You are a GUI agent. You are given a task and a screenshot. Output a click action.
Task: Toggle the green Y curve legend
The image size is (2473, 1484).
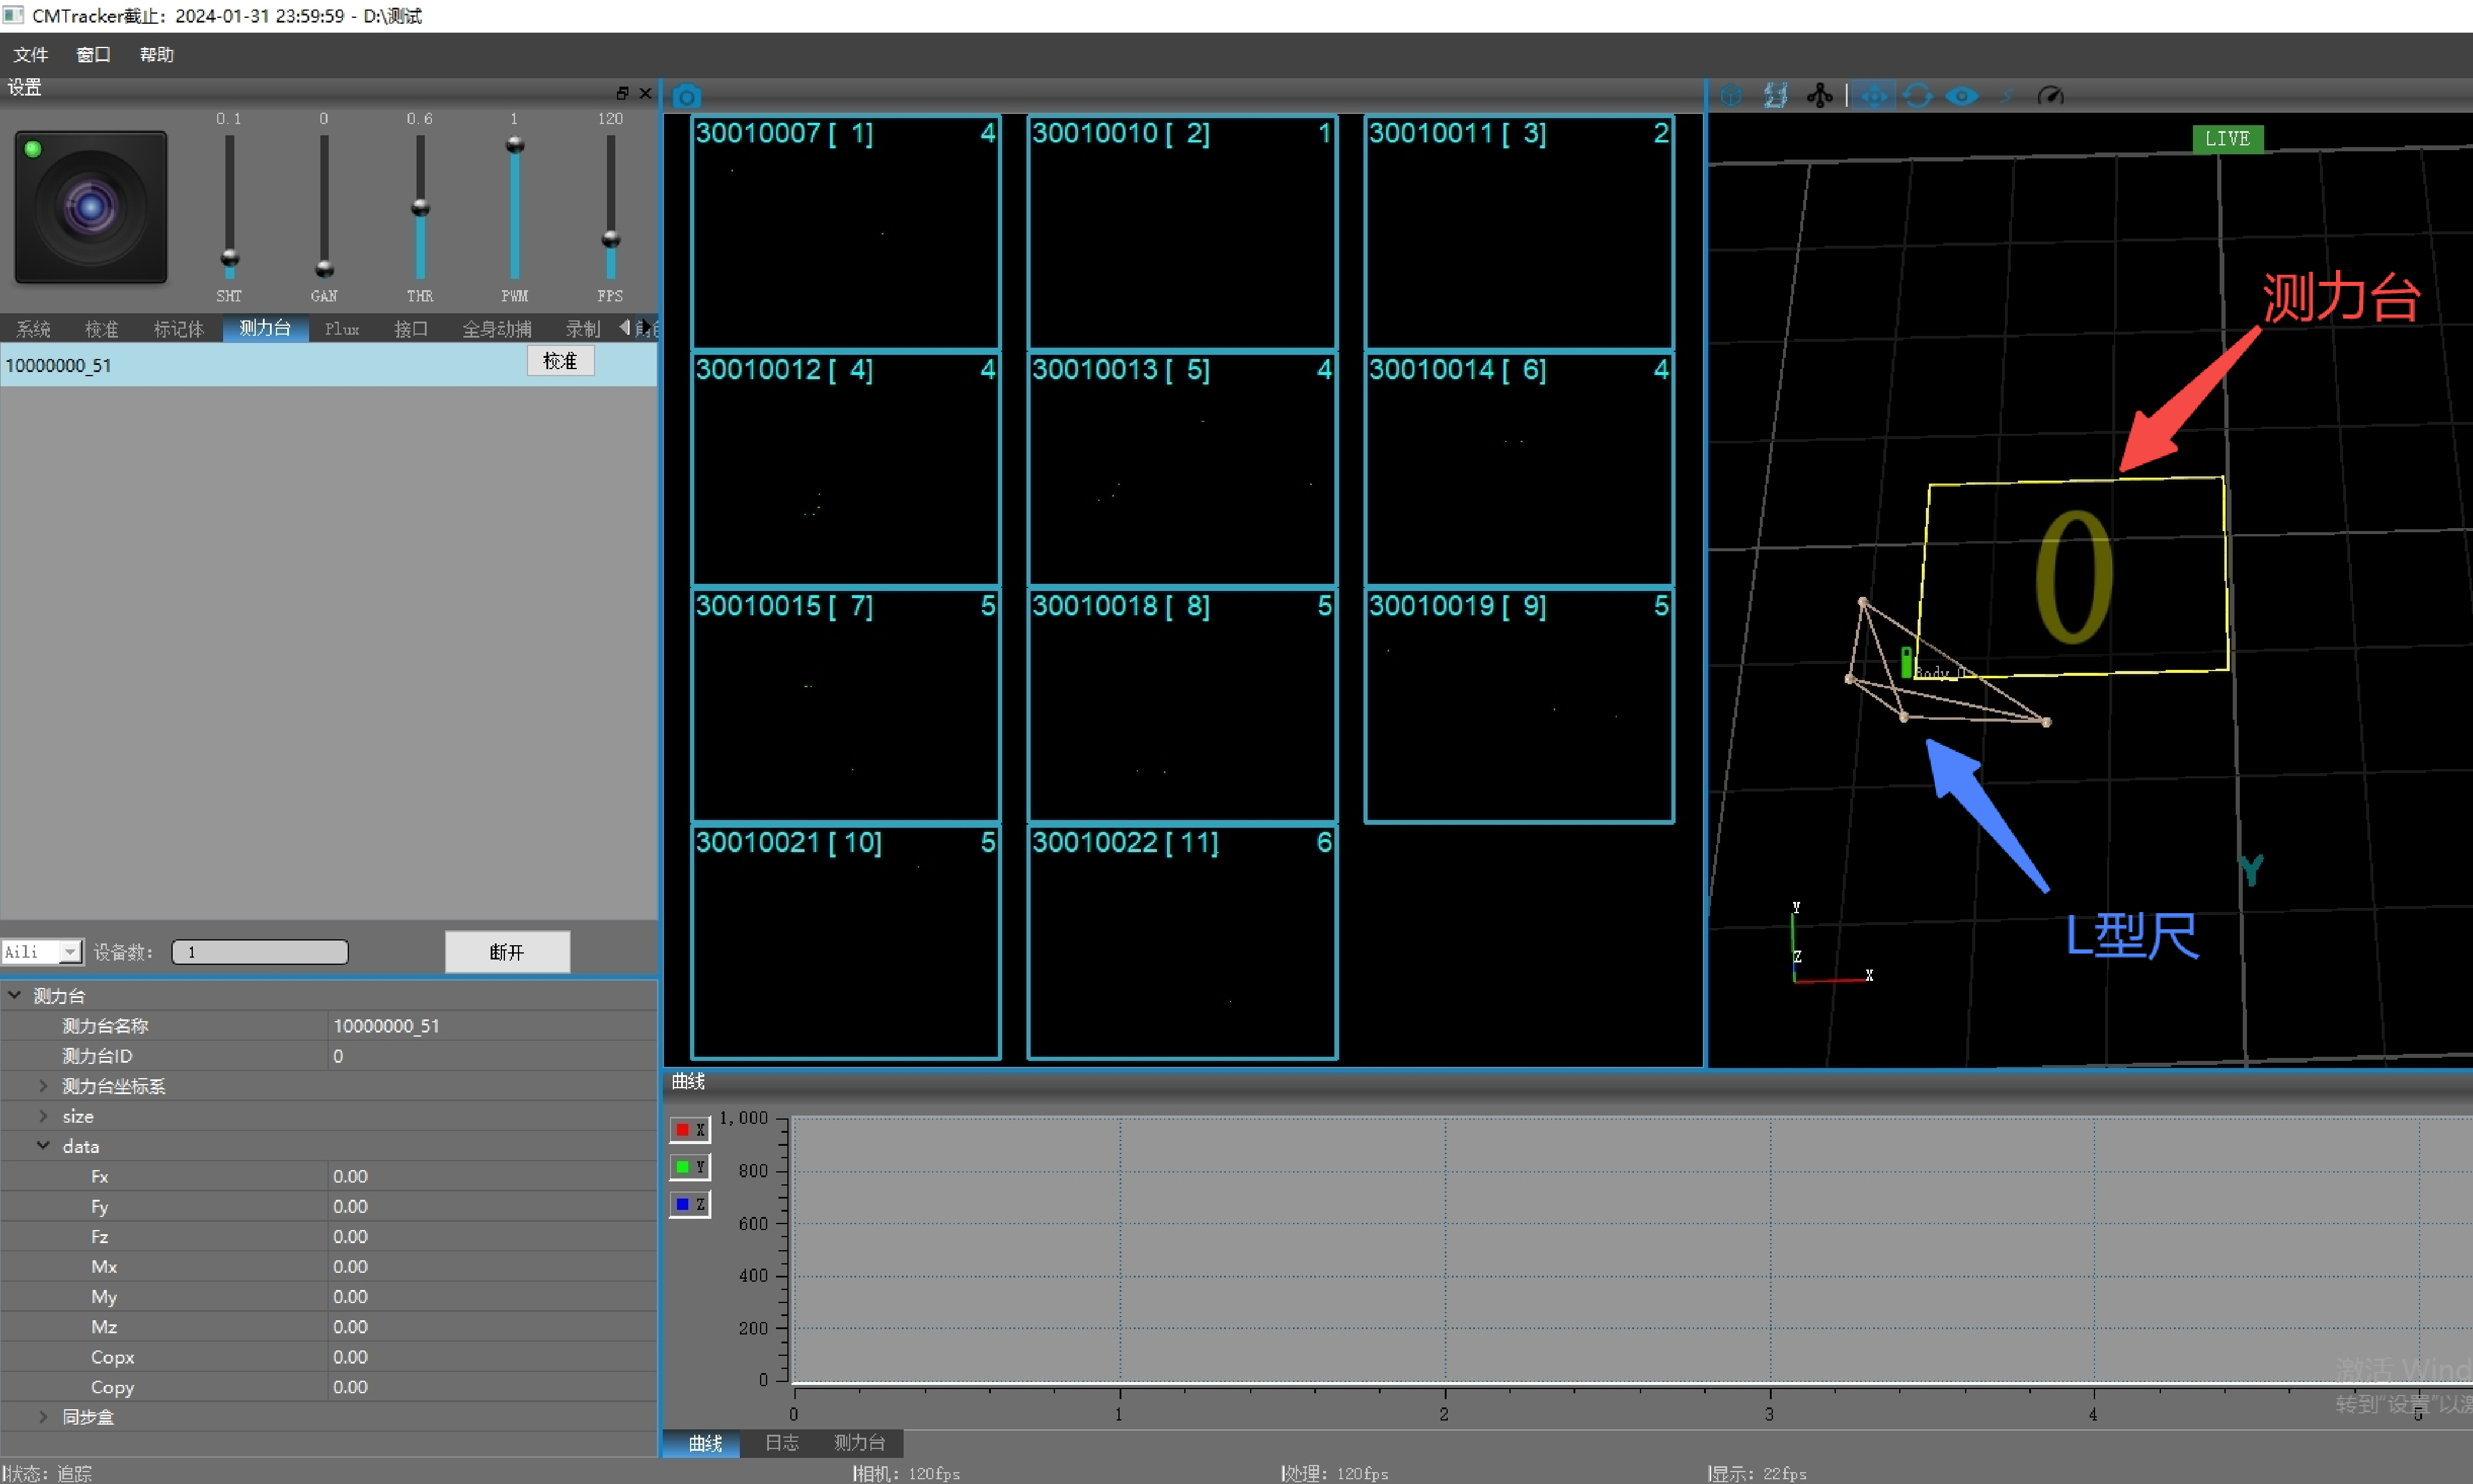[689, 1167]
